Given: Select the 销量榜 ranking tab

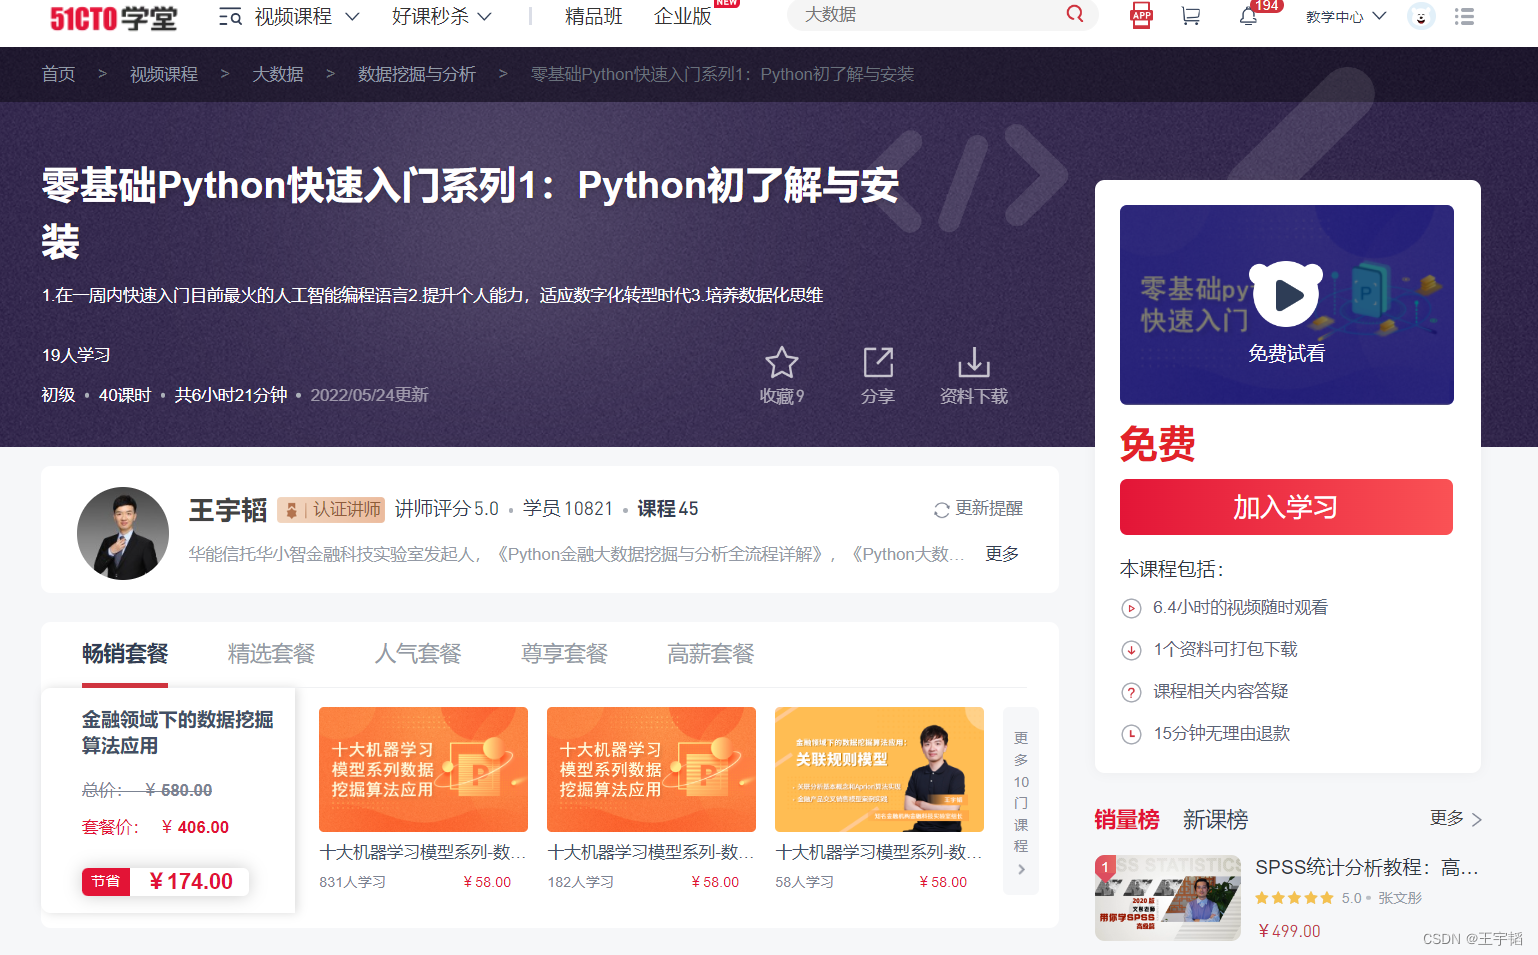Looking at the screenshot, I should pos(1127,820).
